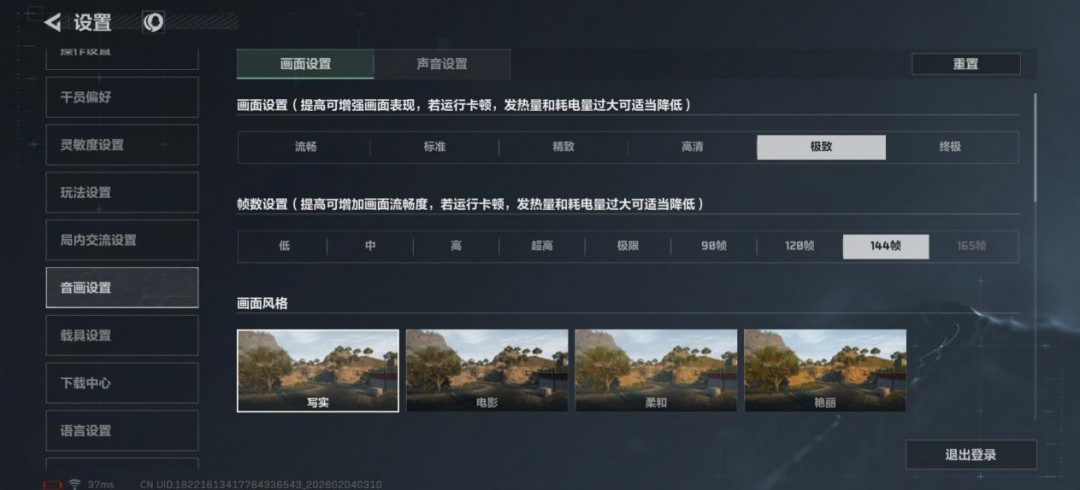Open 灵敏度设置 in the sidebar

tap(122, 145)
